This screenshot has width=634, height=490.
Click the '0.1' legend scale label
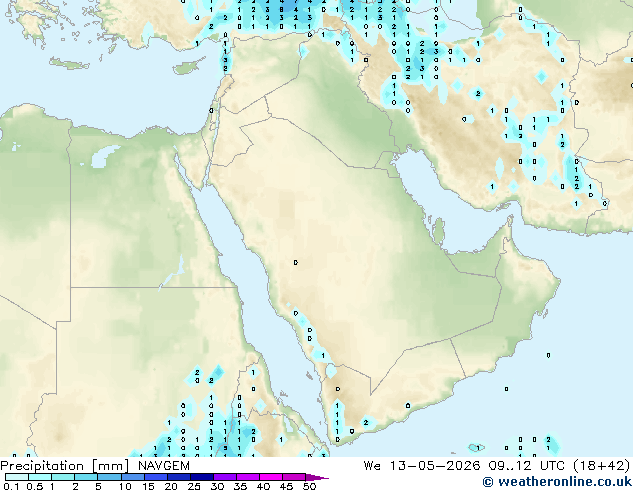tap(11, 486)
